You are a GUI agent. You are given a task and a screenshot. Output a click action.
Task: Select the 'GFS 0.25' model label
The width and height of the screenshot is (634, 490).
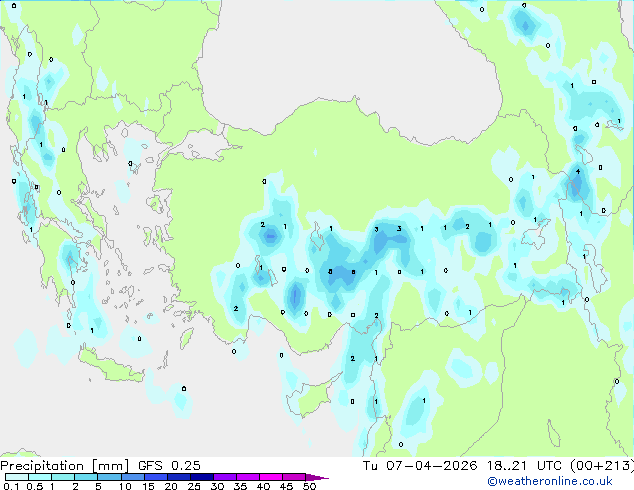[x=169, y=466]
